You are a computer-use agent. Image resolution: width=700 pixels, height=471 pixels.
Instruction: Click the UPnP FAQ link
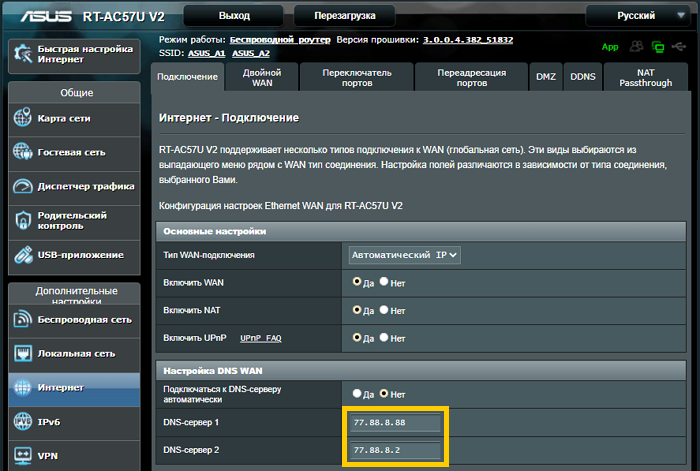tap(260, 338)
